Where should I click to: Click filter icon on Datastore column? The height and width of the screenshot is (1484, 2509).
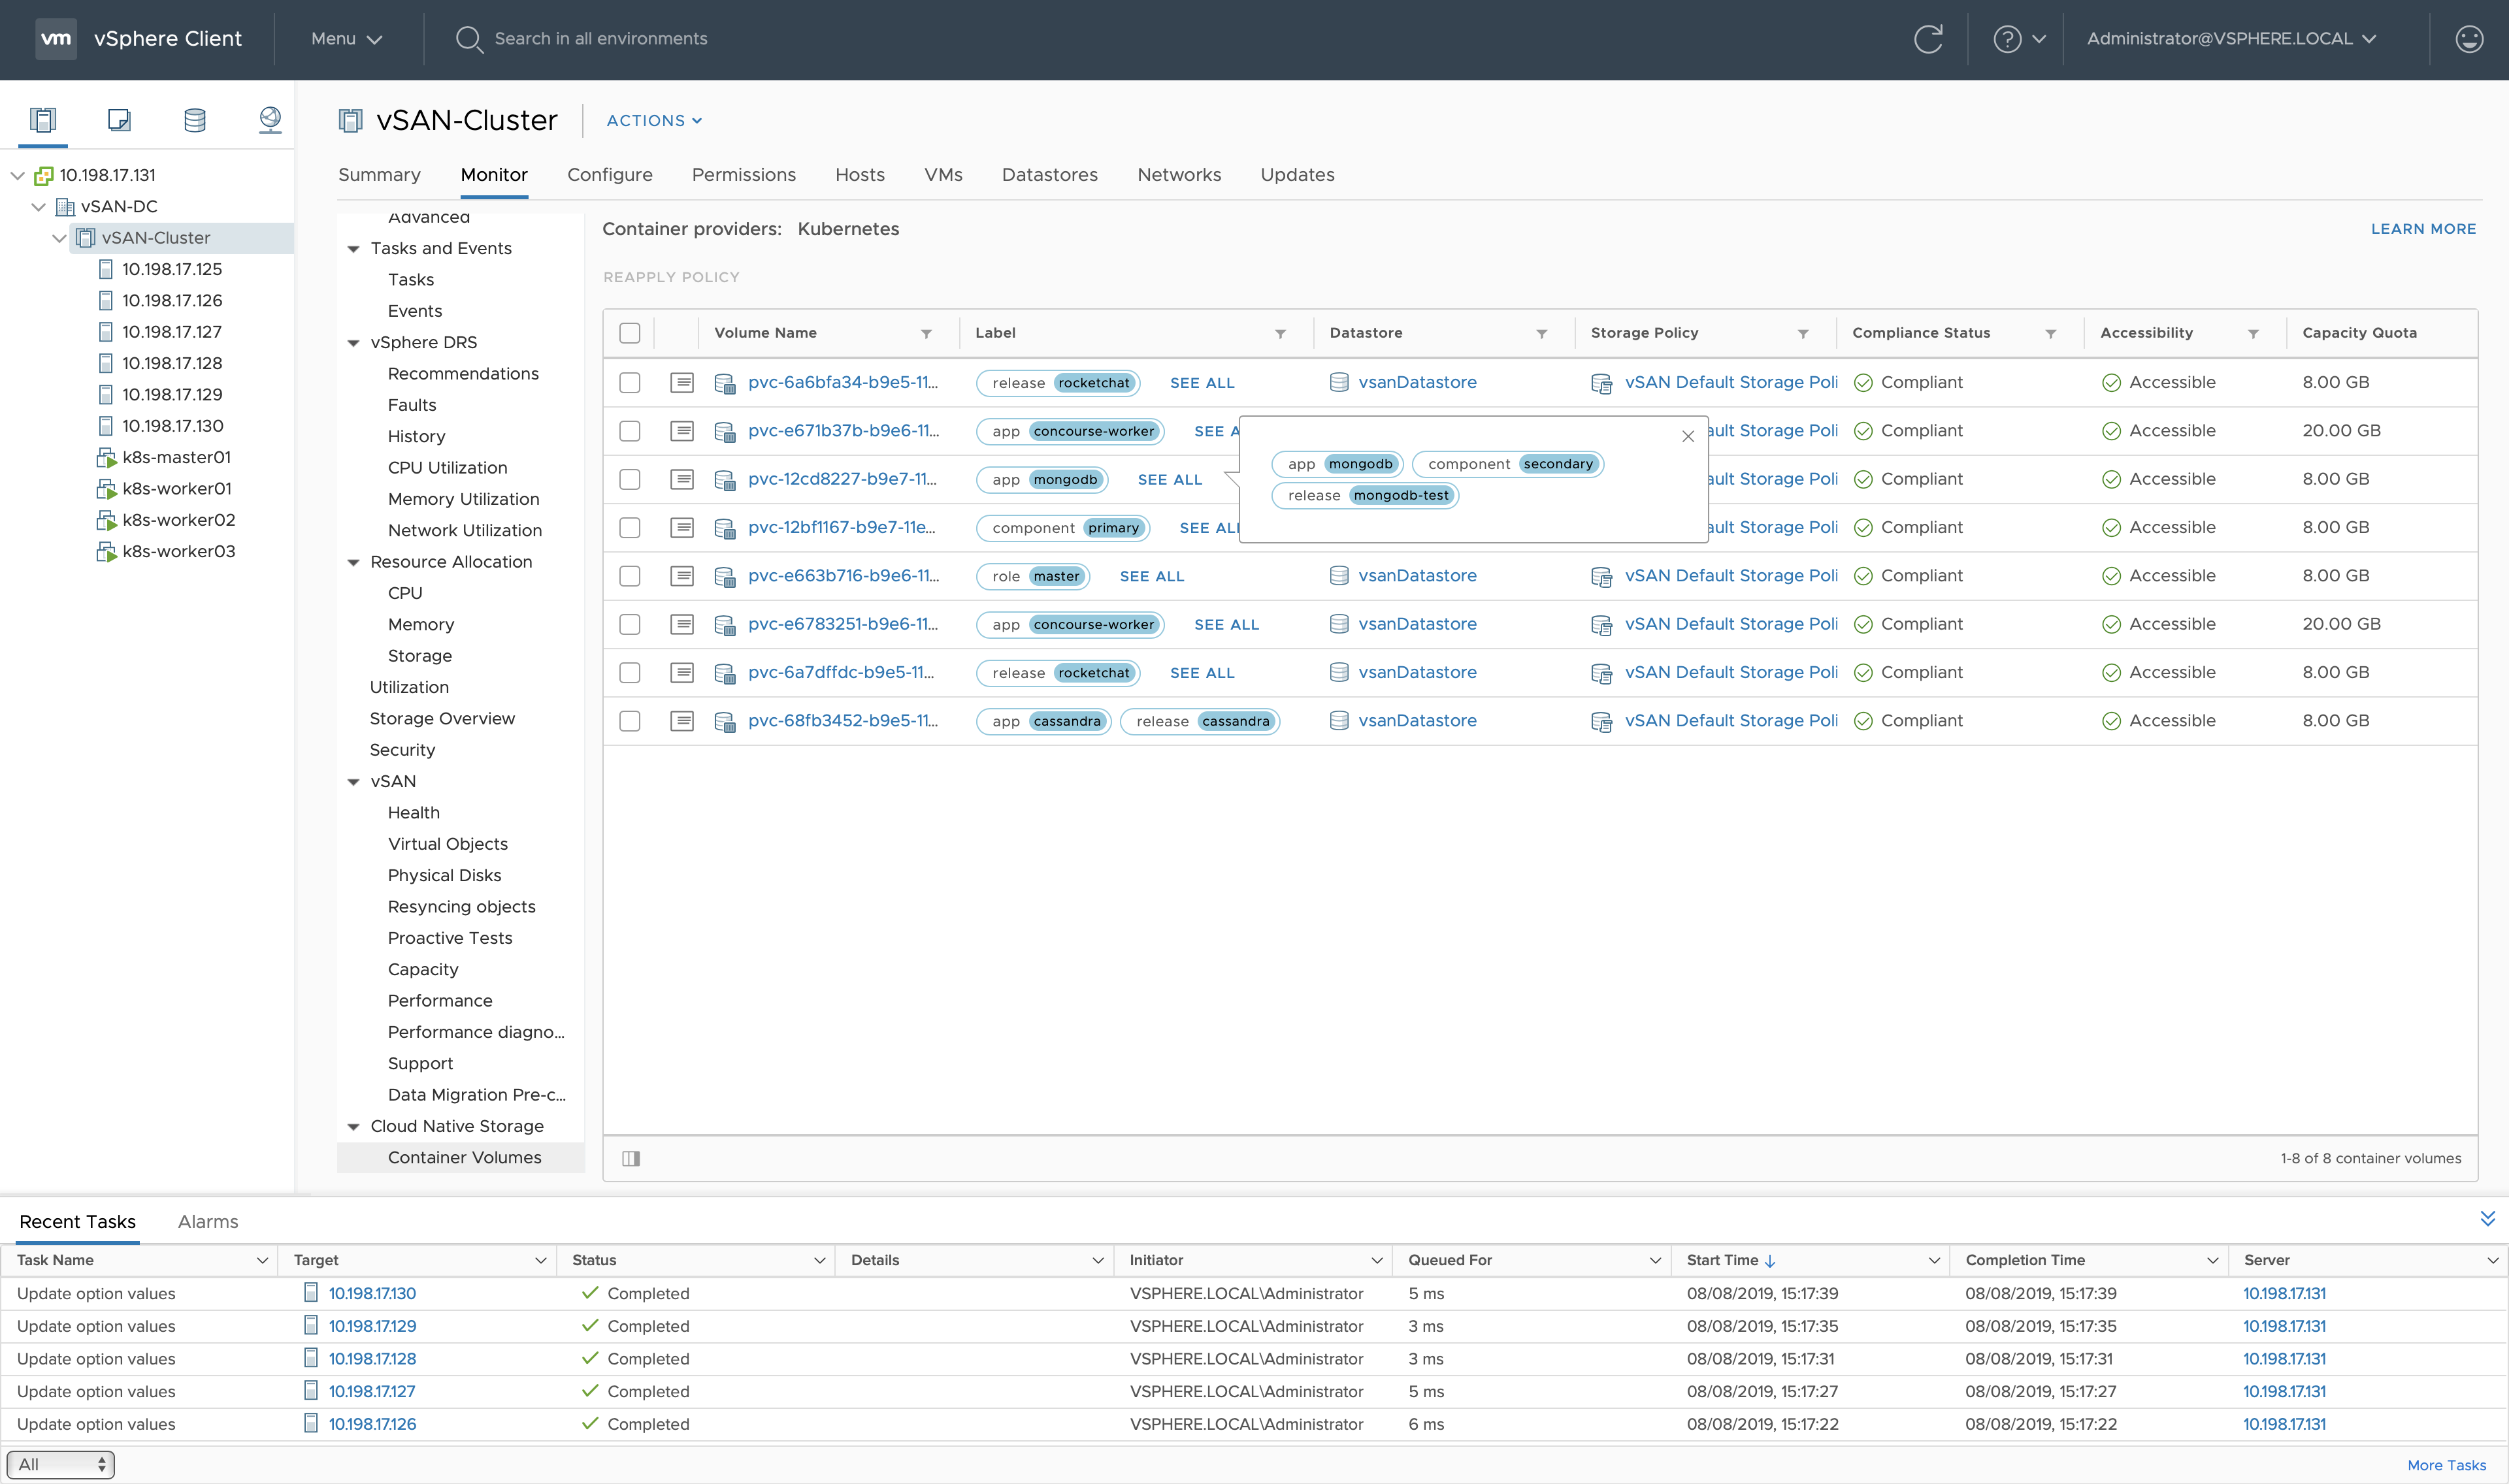pos(1541,334)
